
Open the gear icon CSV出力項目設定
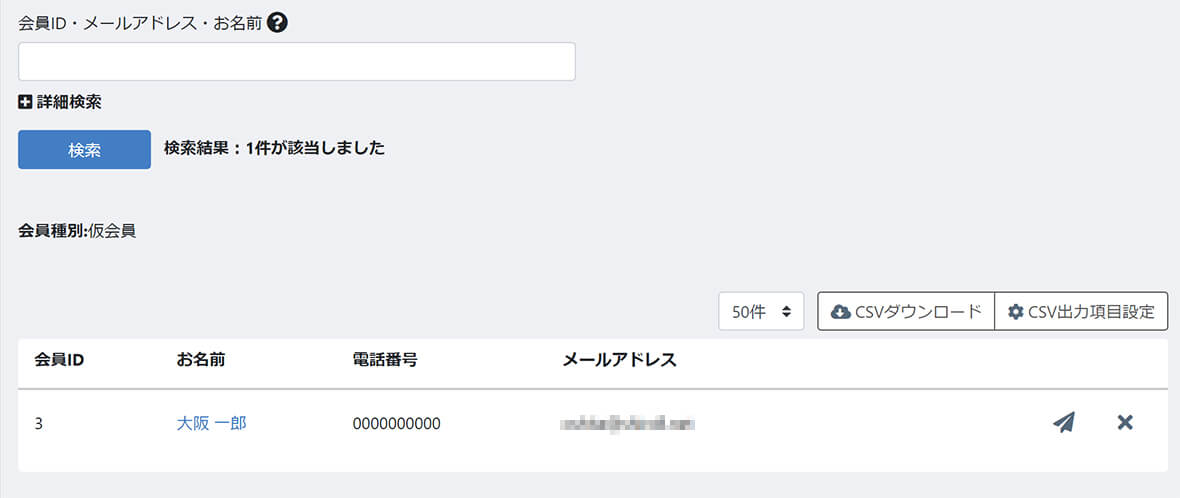(x=1016, y=312)
